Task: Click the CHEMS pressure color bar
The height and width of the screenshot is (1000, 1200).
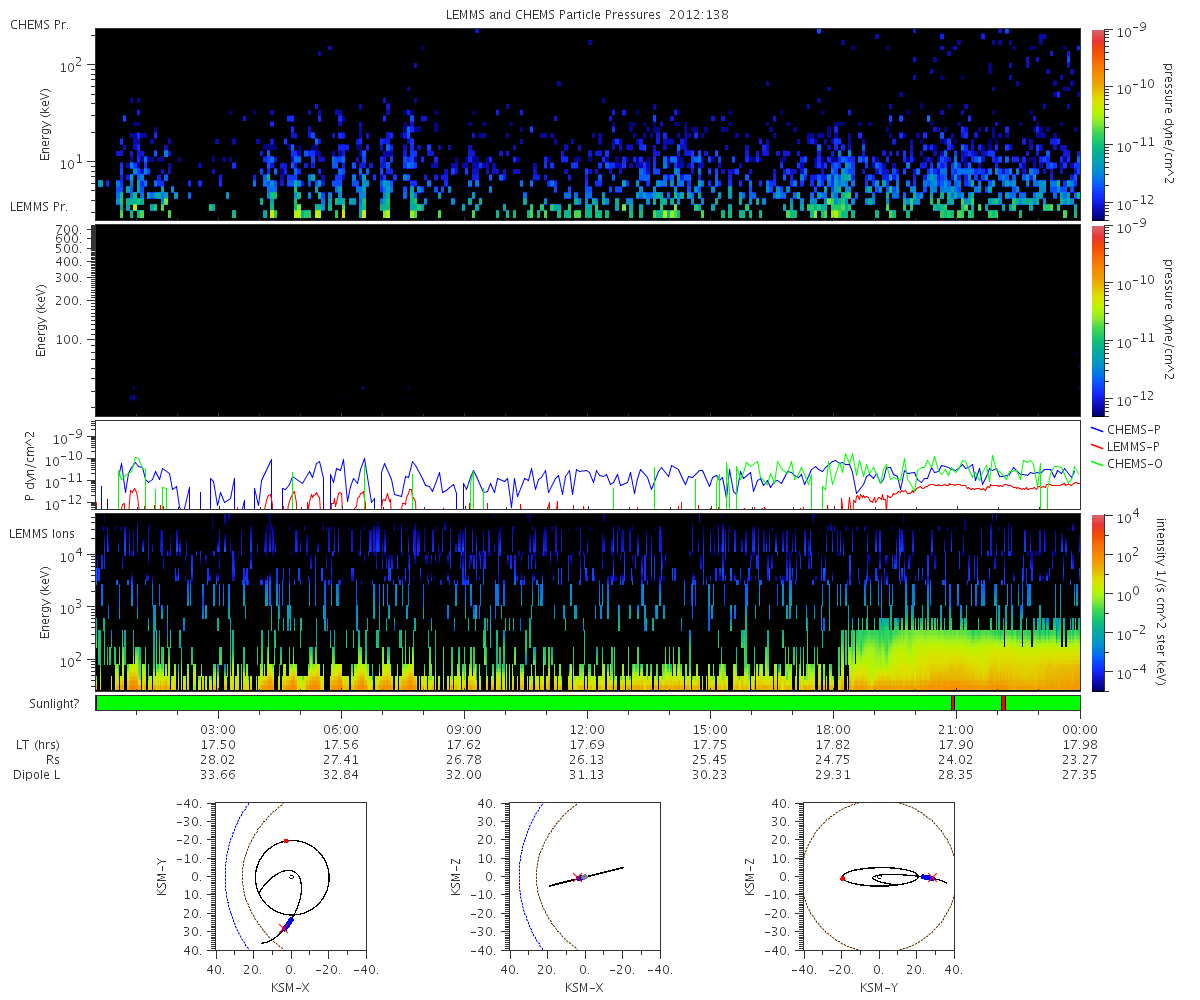Action: click(1097, 124)
